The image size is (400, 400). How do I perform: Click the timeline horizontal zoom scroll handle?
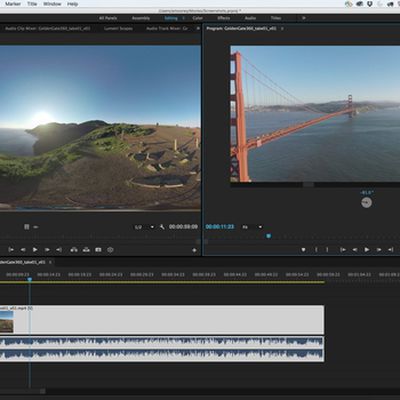(43, 391)
